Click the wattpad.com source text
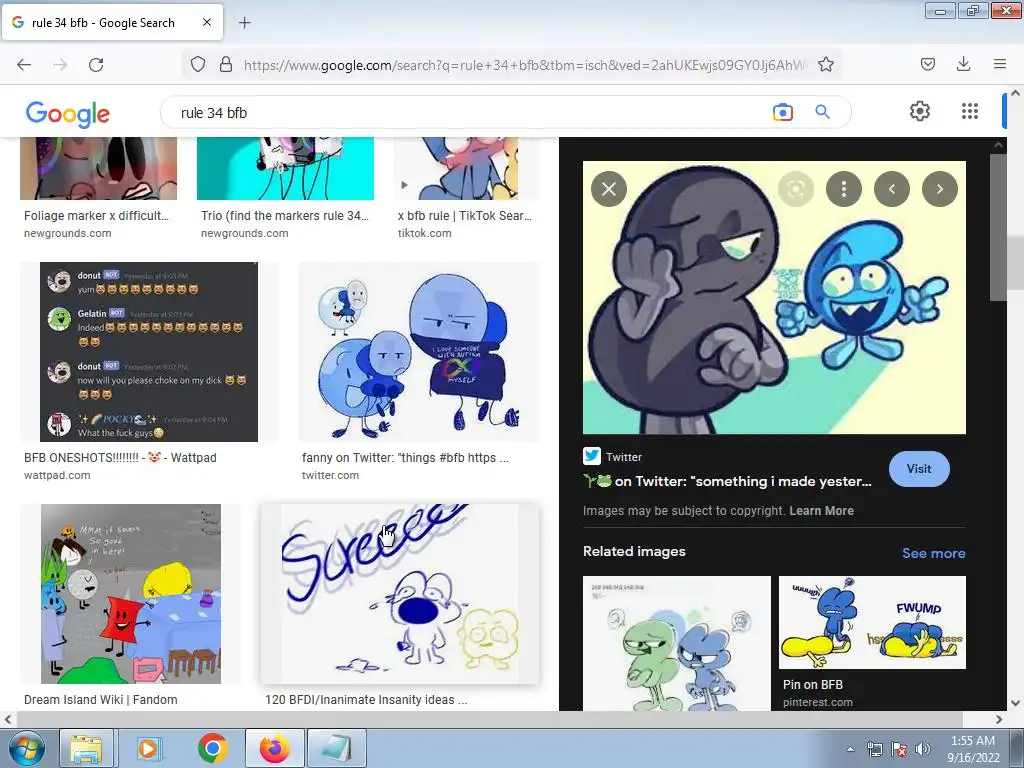 pos(57,475)
